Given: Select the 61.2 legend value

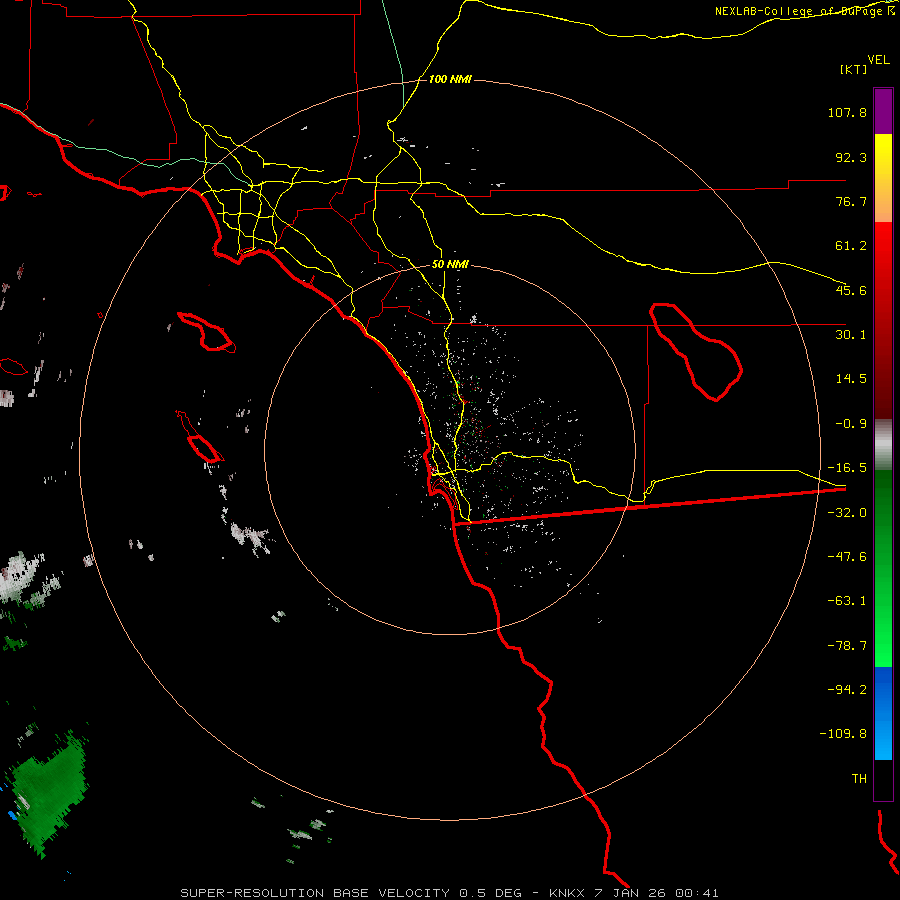Looking at the screenshot, I should pos(851,246).
